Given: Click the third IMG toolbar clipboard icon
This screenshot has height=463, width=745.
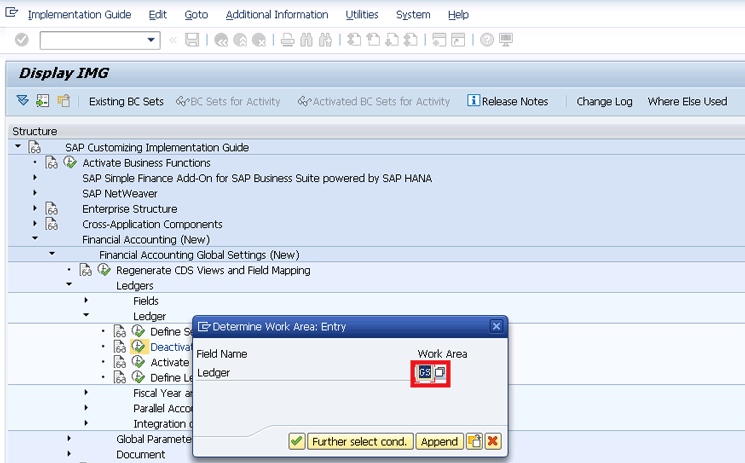Looking at the screenshot, I should [x=64, y=101].
